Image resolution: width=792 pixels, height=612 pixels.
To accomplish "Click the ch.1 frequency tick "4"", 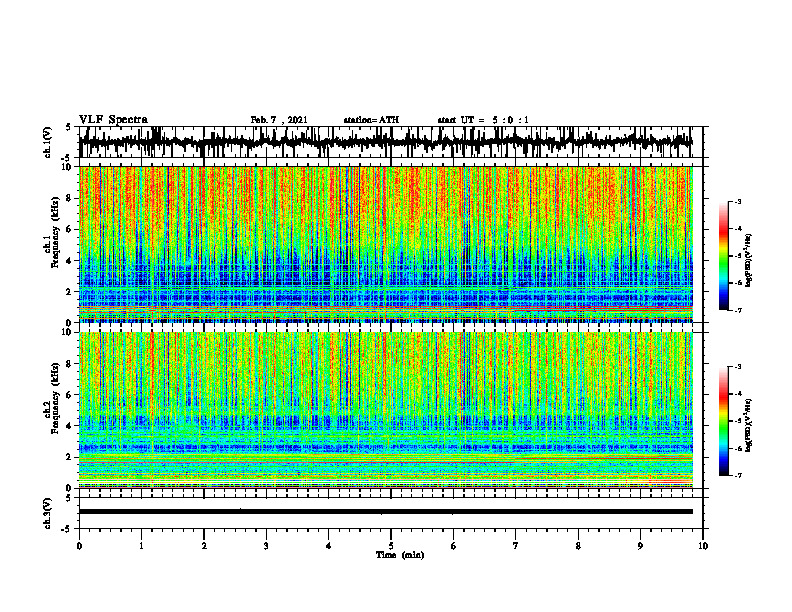I will pos(69,261).
